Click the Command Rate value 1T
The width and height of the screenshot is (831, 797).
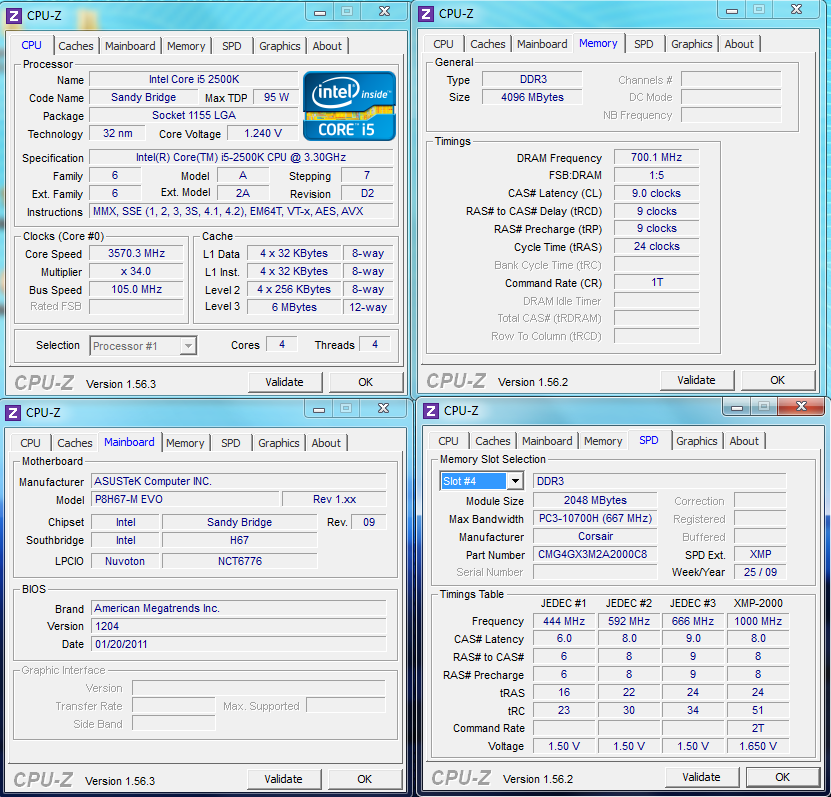coord(656,282)
